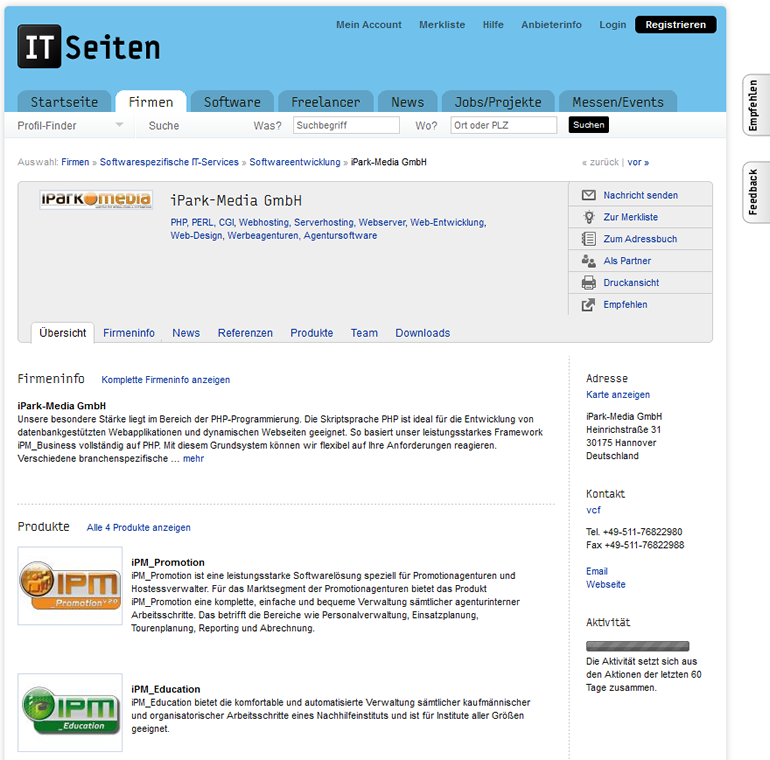Screen dimensions: 770x760
Task: Click the Karte anzeigen link
Action: [x=618, y=395]
